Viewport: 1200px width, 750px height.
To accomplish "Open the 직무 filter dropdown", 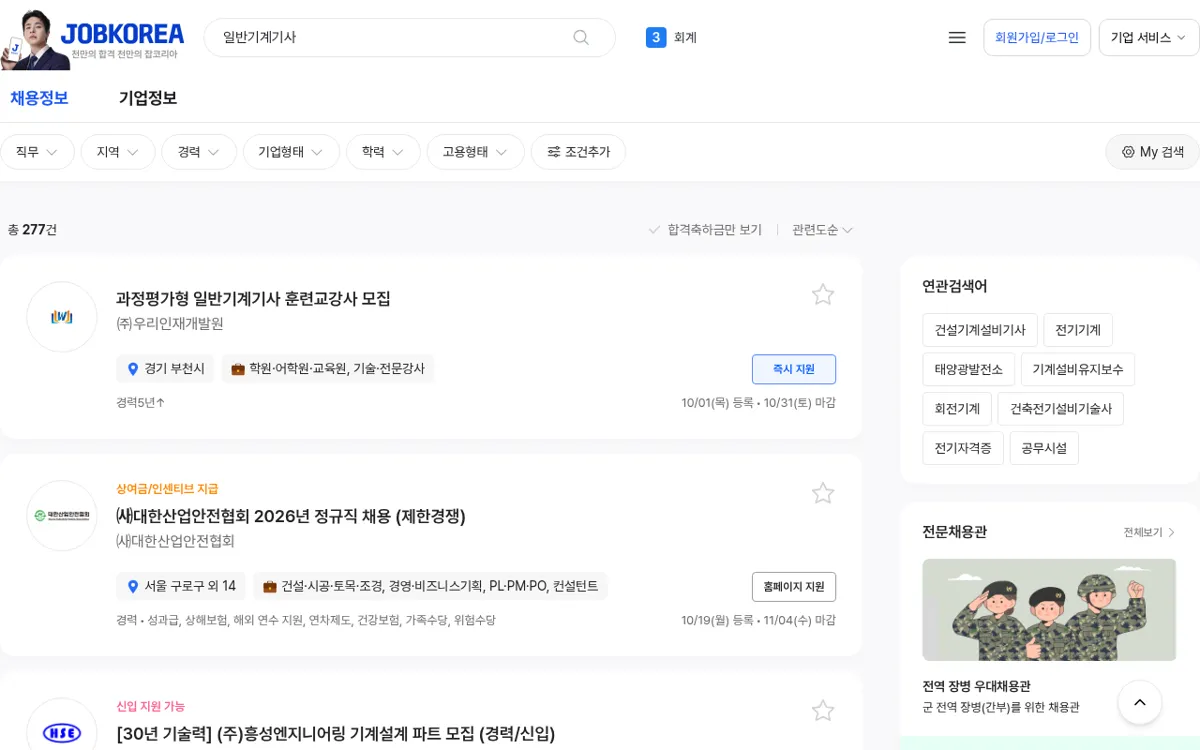I will coord(37,152).
